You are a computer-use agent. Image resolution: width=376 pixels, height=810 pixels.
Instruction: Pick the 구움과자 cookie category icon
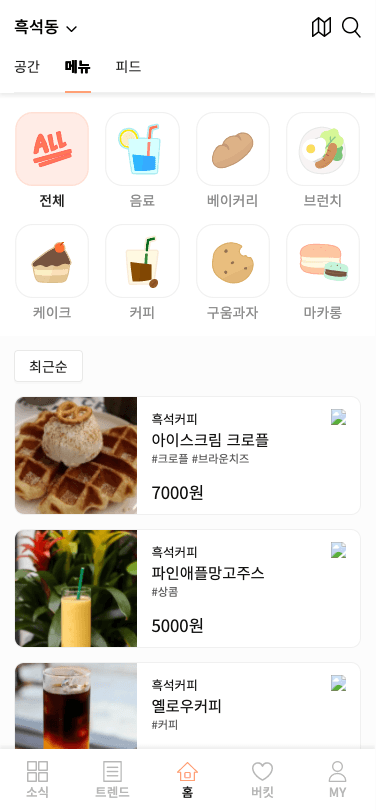[x=233, y=261]
